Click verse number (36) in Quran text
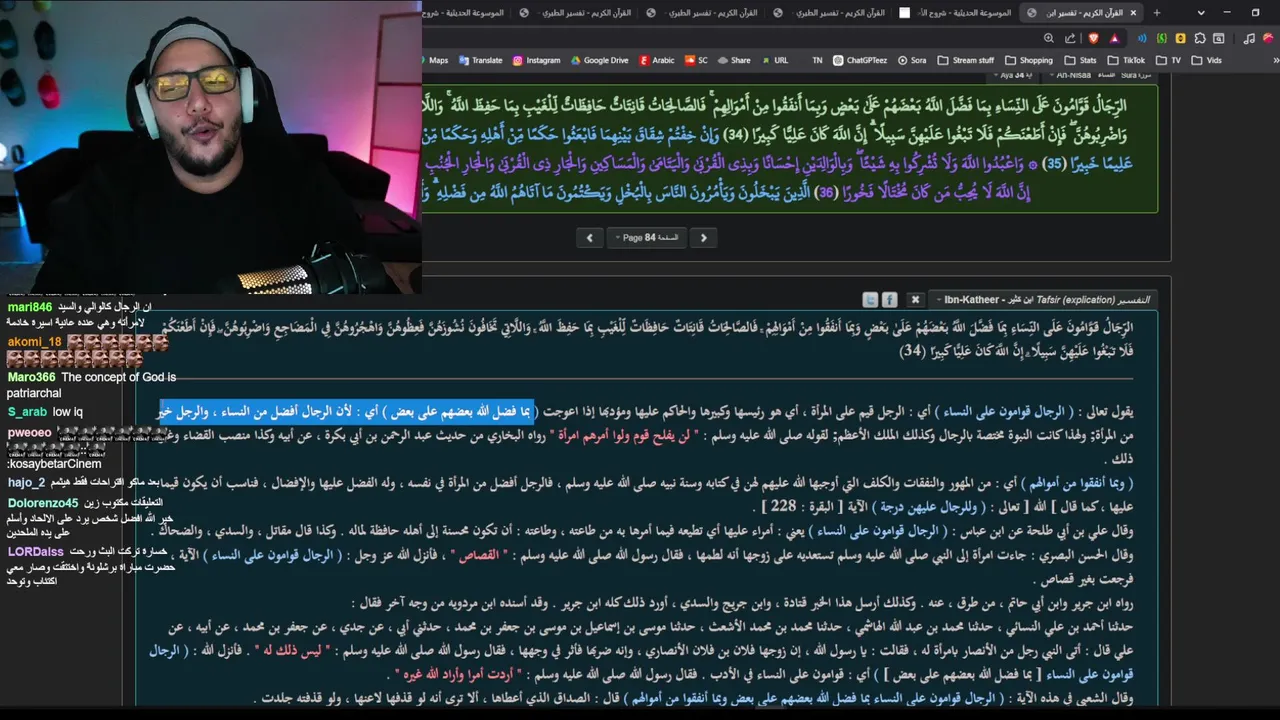Screen dimensions: 1280x720 tap(826, 192)
